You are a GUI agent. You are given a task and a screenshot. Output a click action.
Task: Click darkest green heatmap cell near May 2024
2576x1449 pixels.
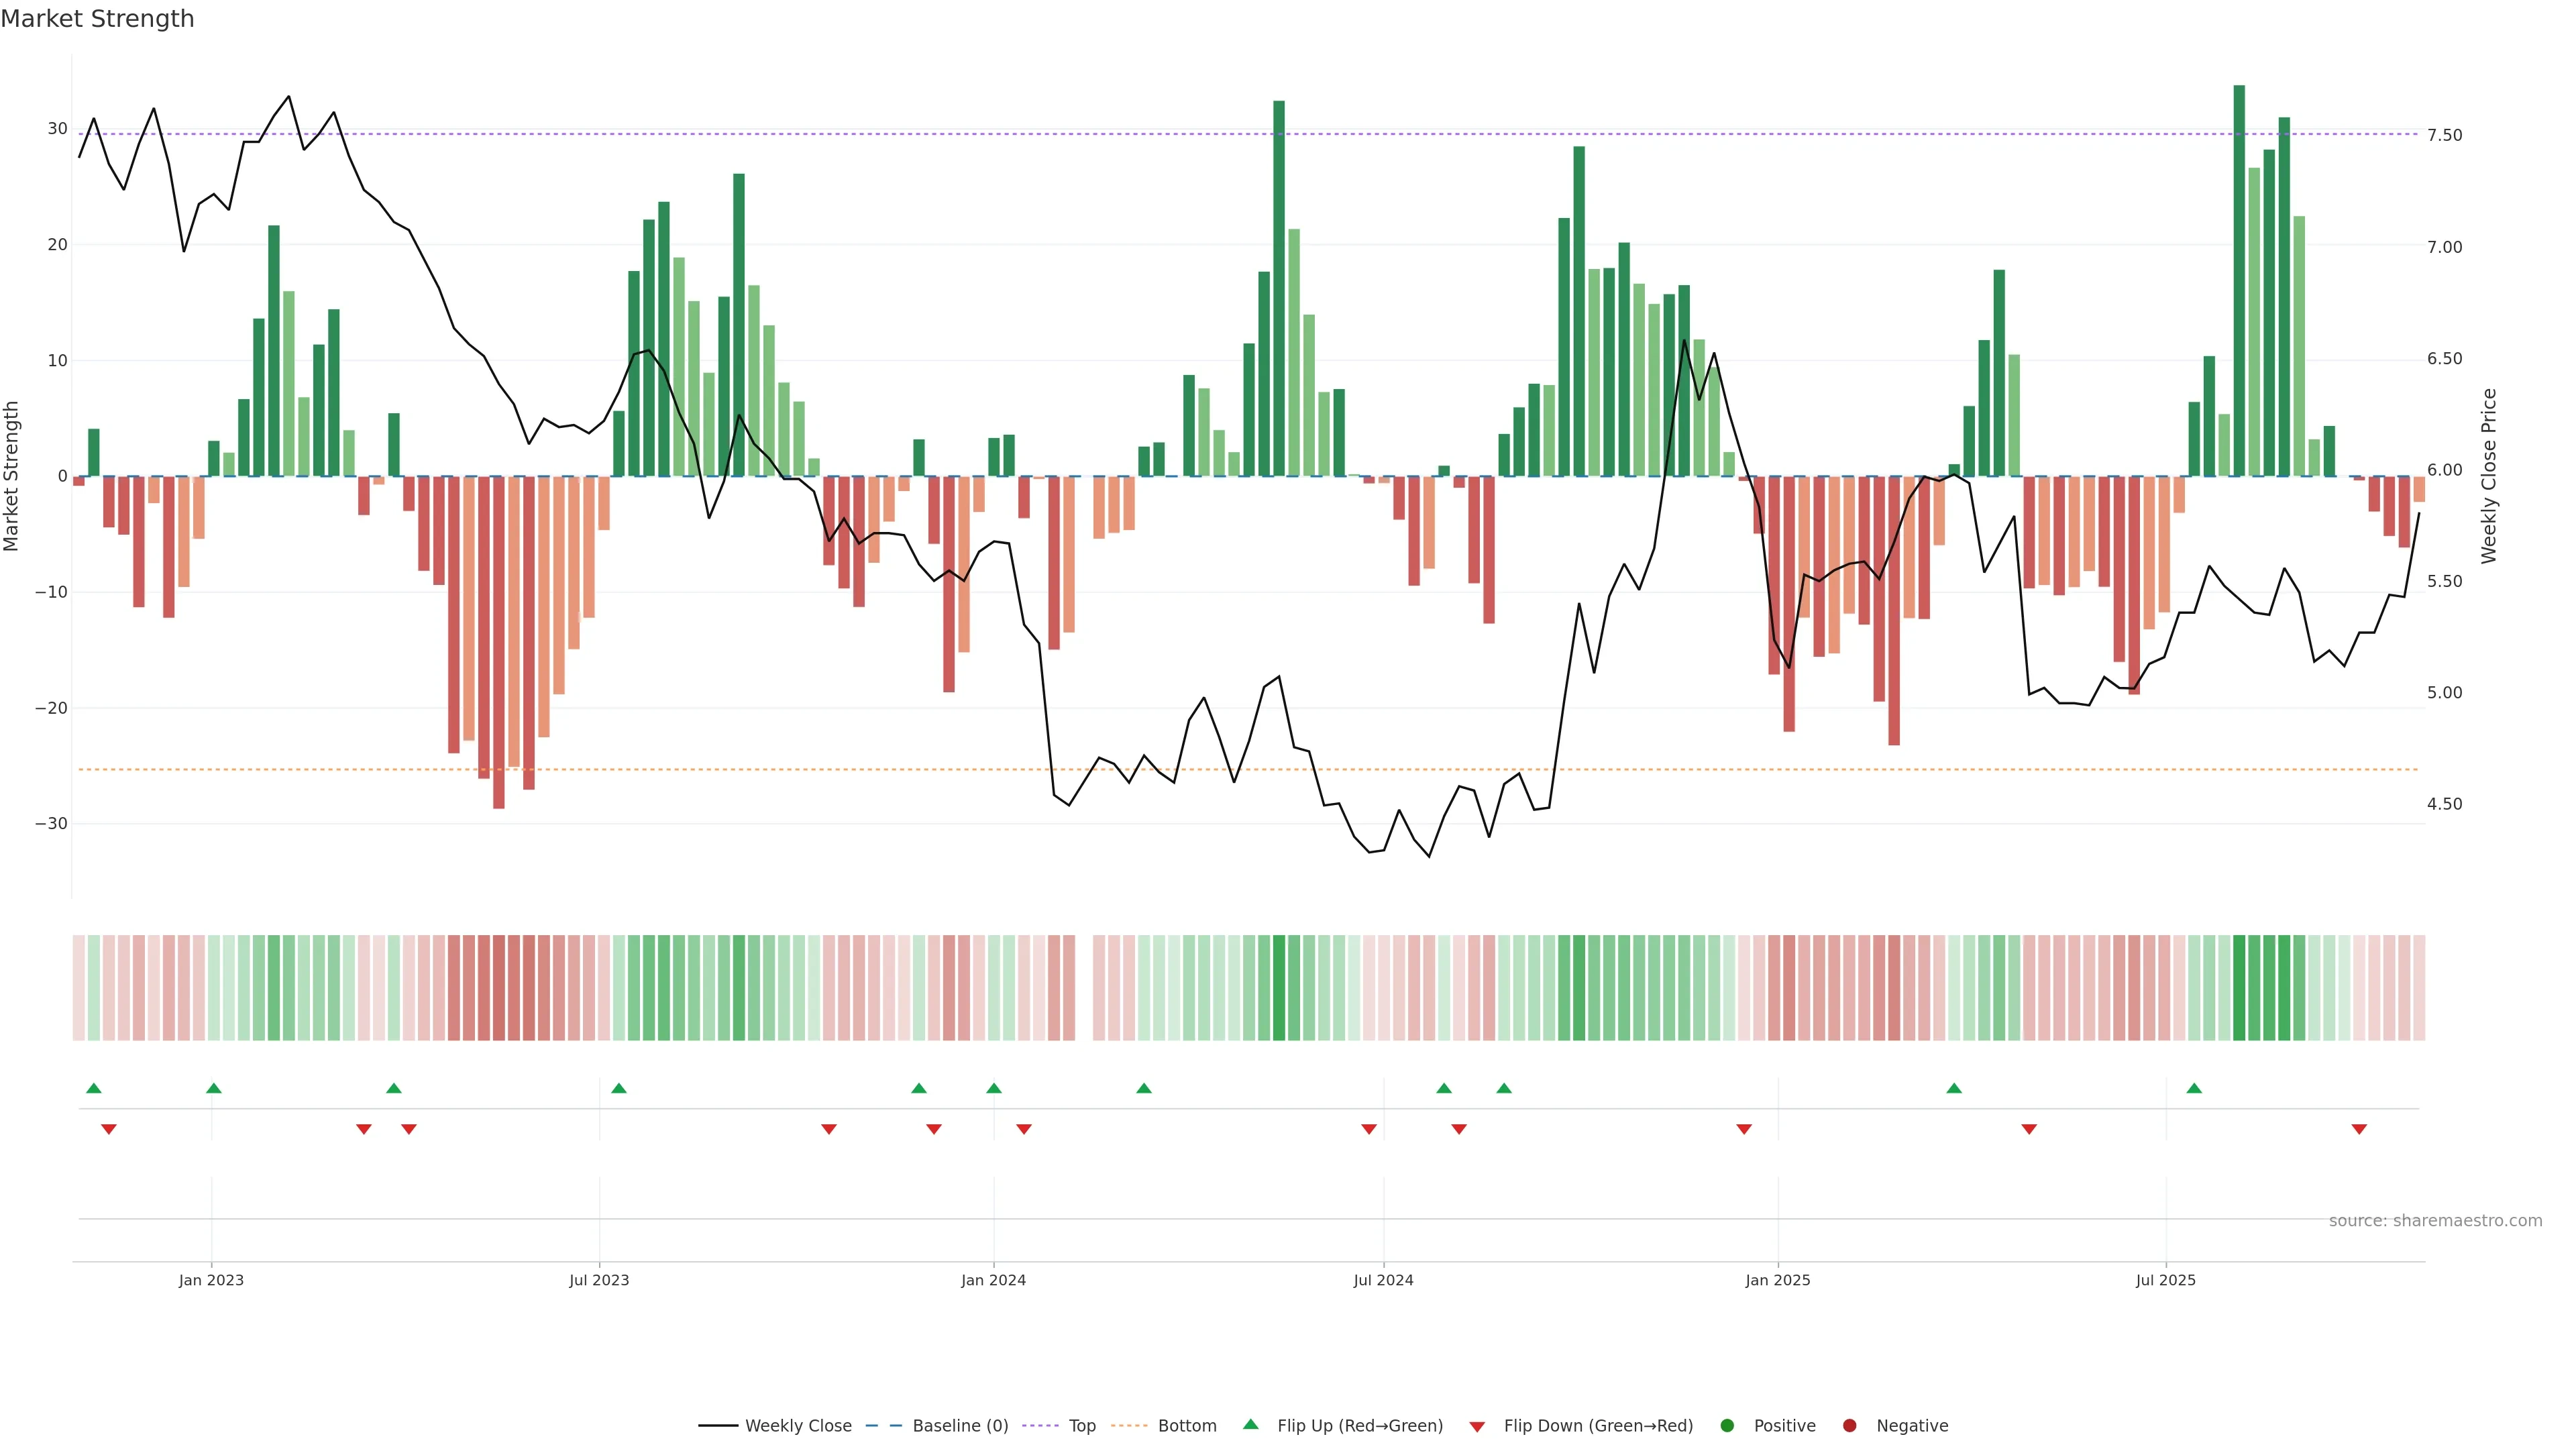[1279, 988]
